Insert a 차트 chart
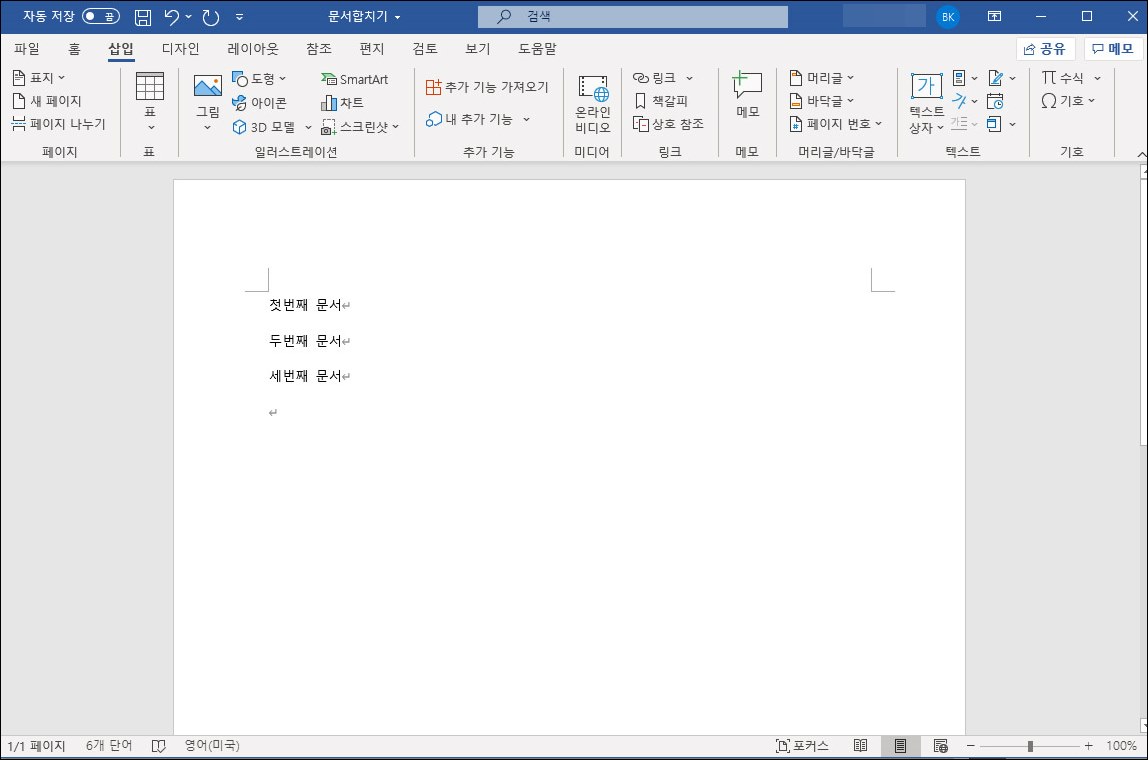This screenshot has height=760, width=1148. coord(343,103)
